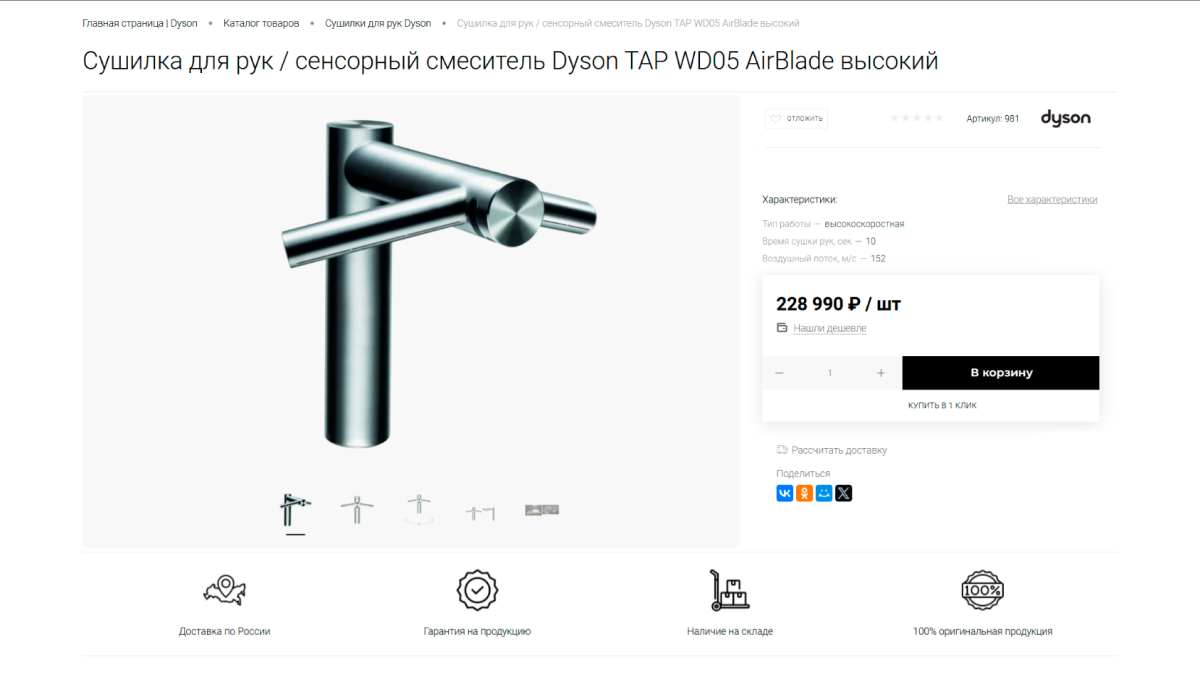The image size is (1200, 675).
Task: Select the second product thumbnail
Action: pos(357,510)
